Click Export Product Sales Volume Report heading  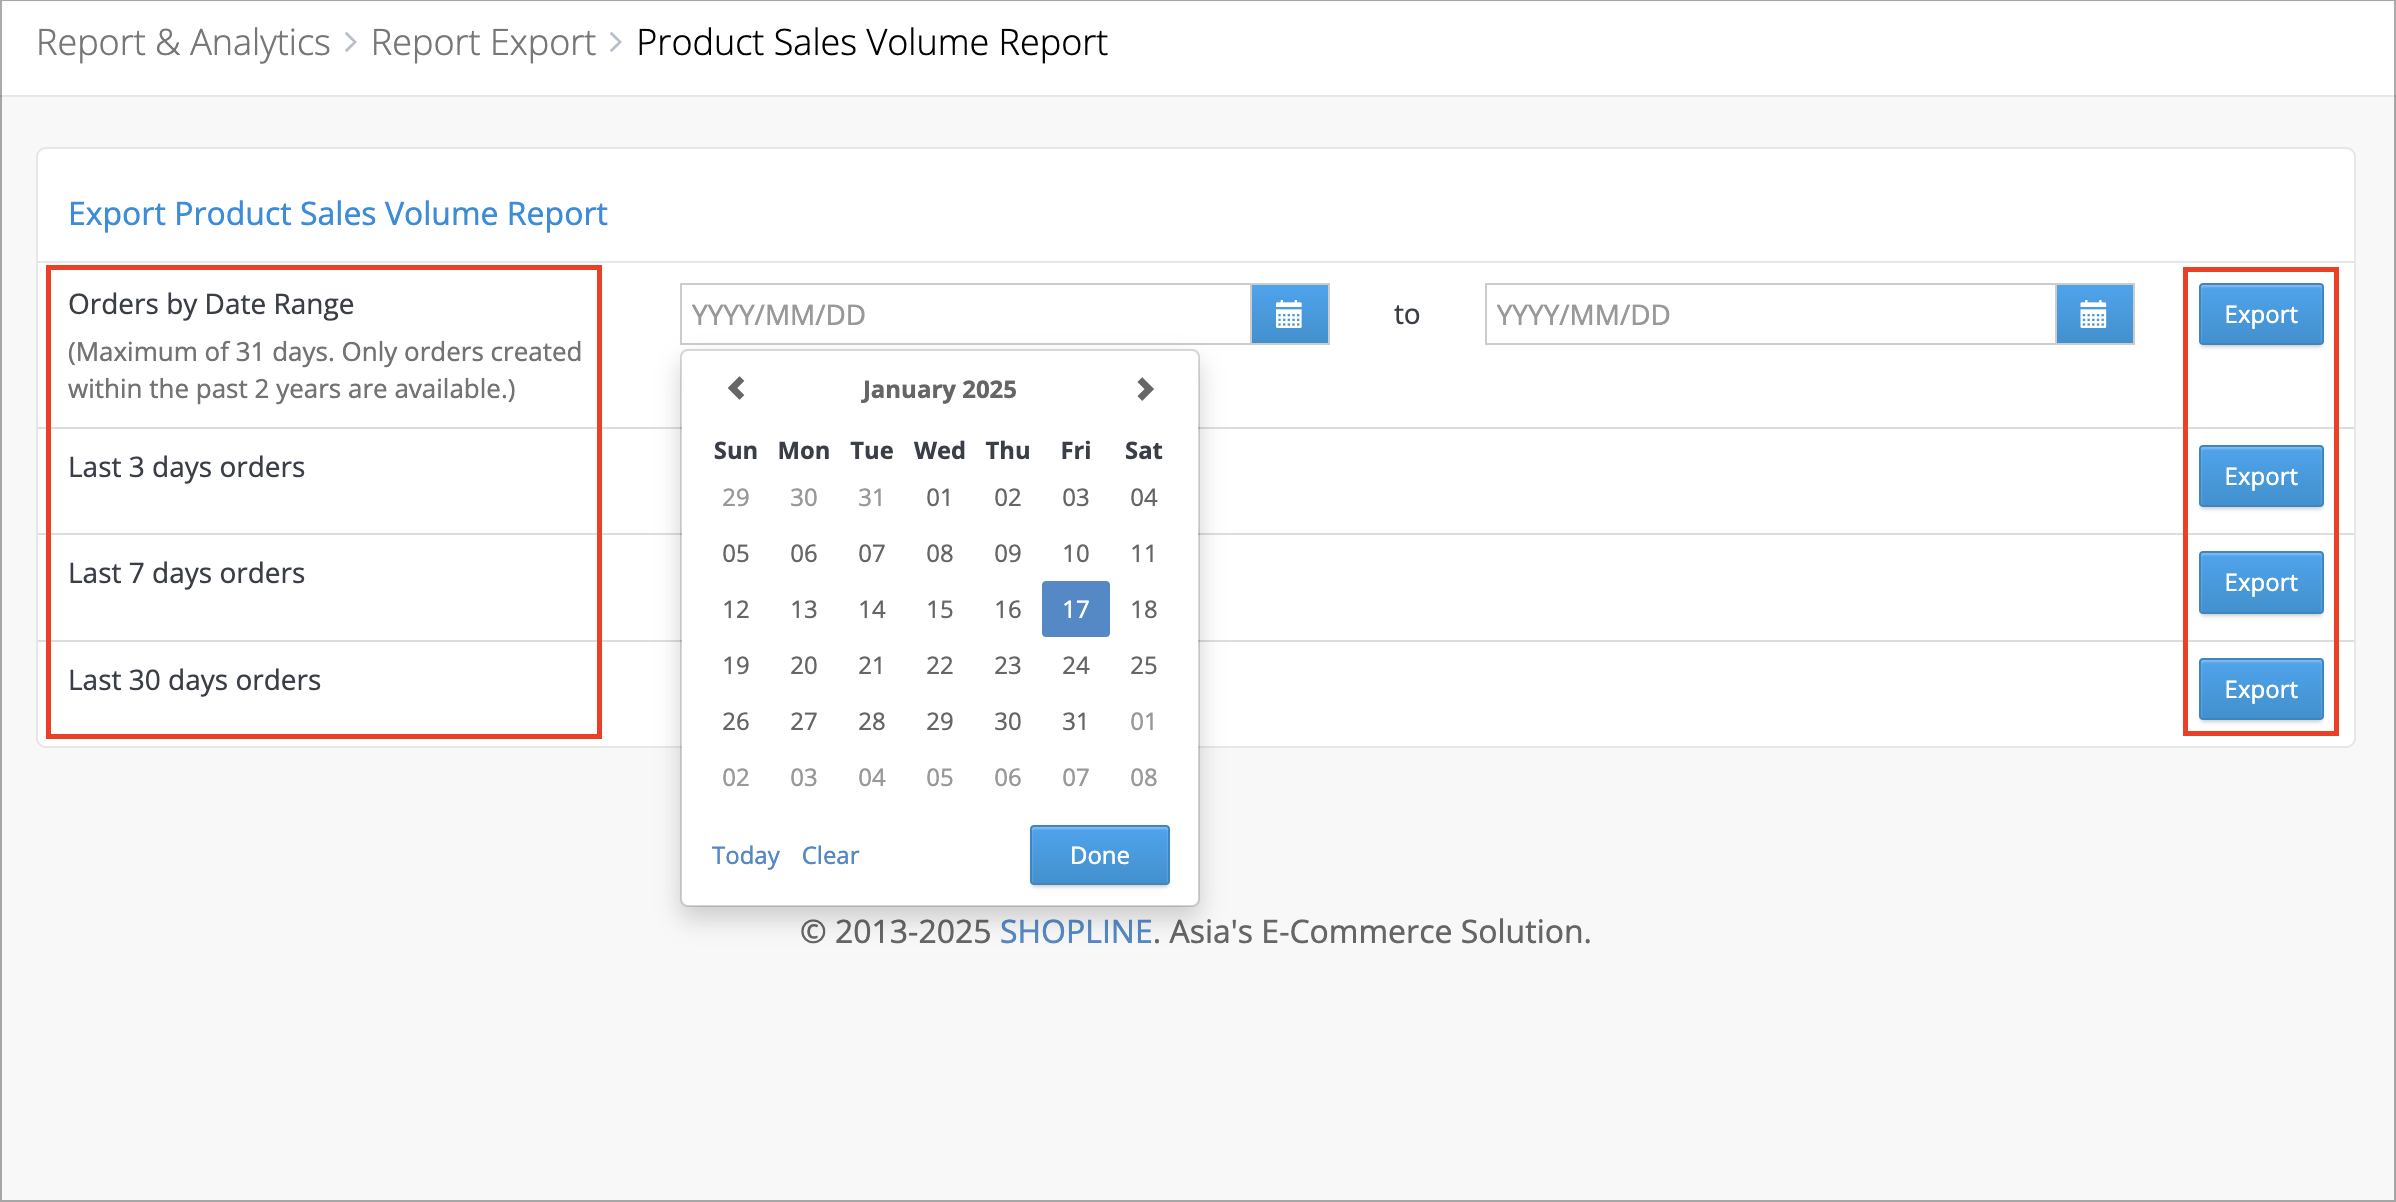click(x=338, y=213)
